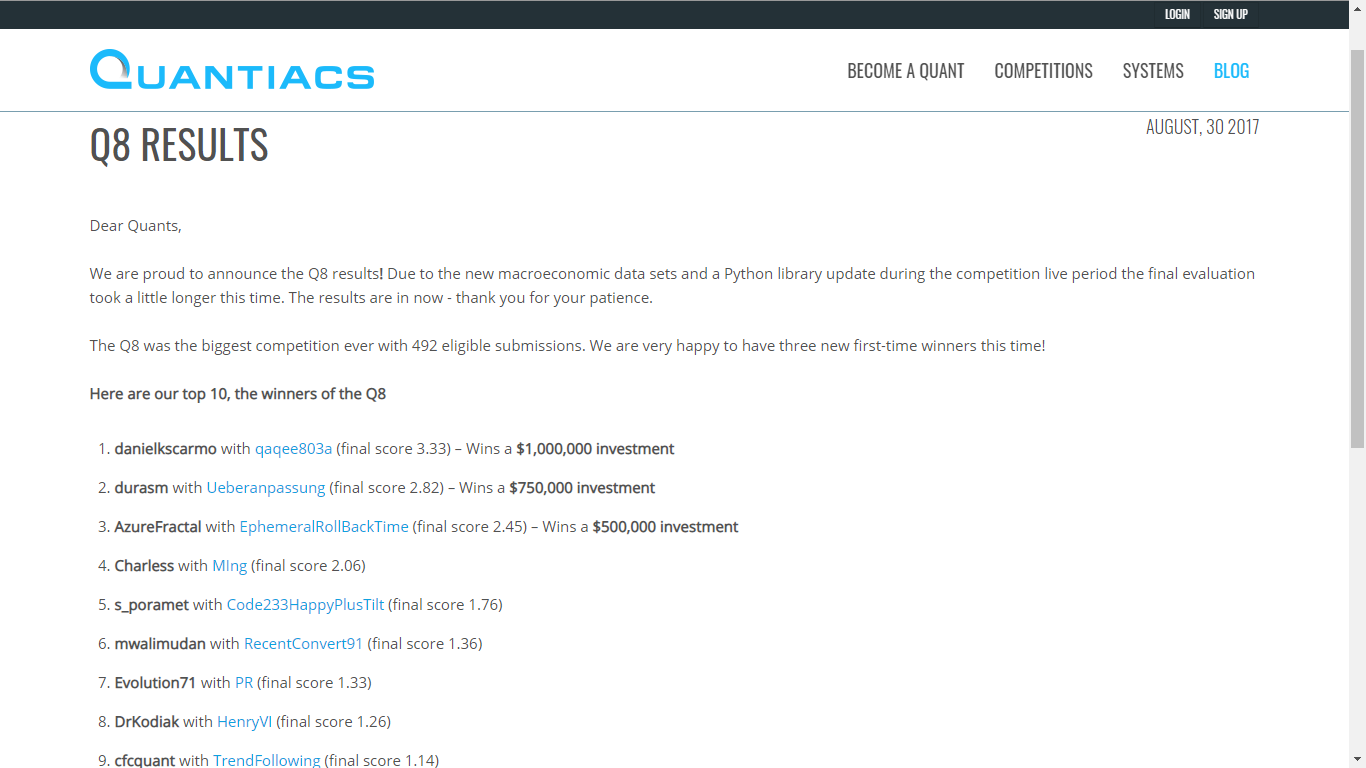Open the Code233HappyPlusTilt system link

coord(305,605)
